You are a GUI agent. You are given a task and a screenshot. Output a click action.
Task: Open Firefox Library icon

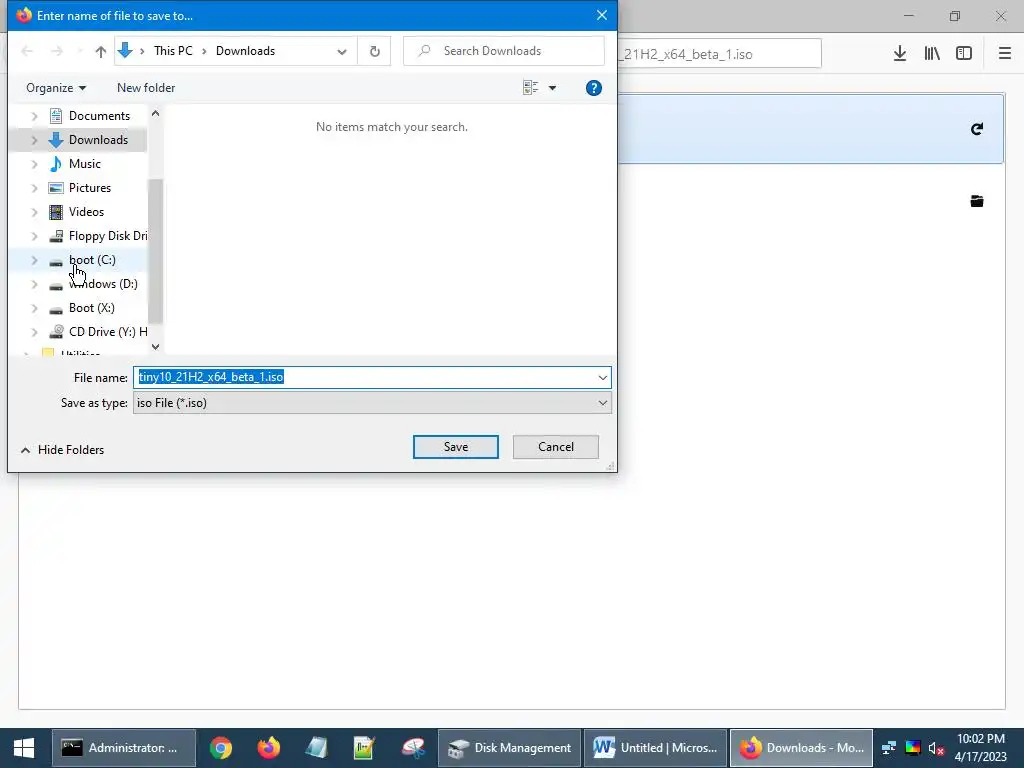(x=932, y=54)
